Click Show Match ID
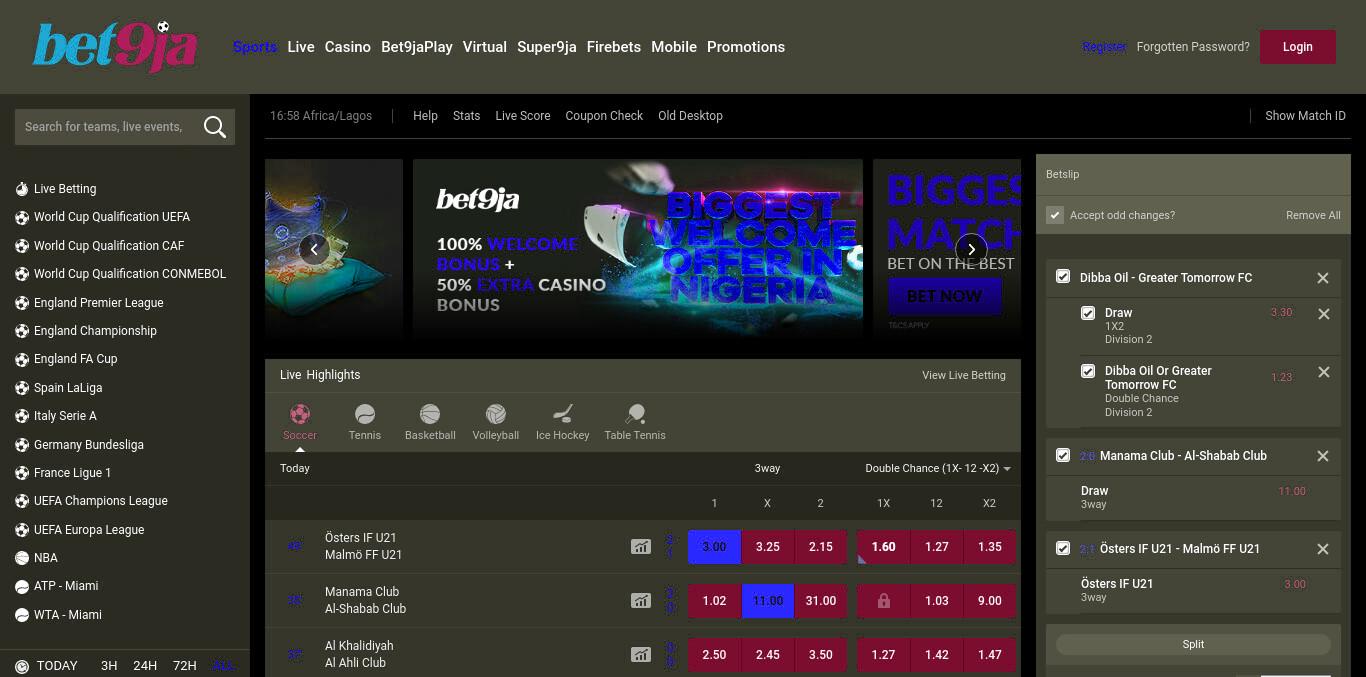The width and height of the screenshot is (1366, 677). click(x=1305, y=116)
